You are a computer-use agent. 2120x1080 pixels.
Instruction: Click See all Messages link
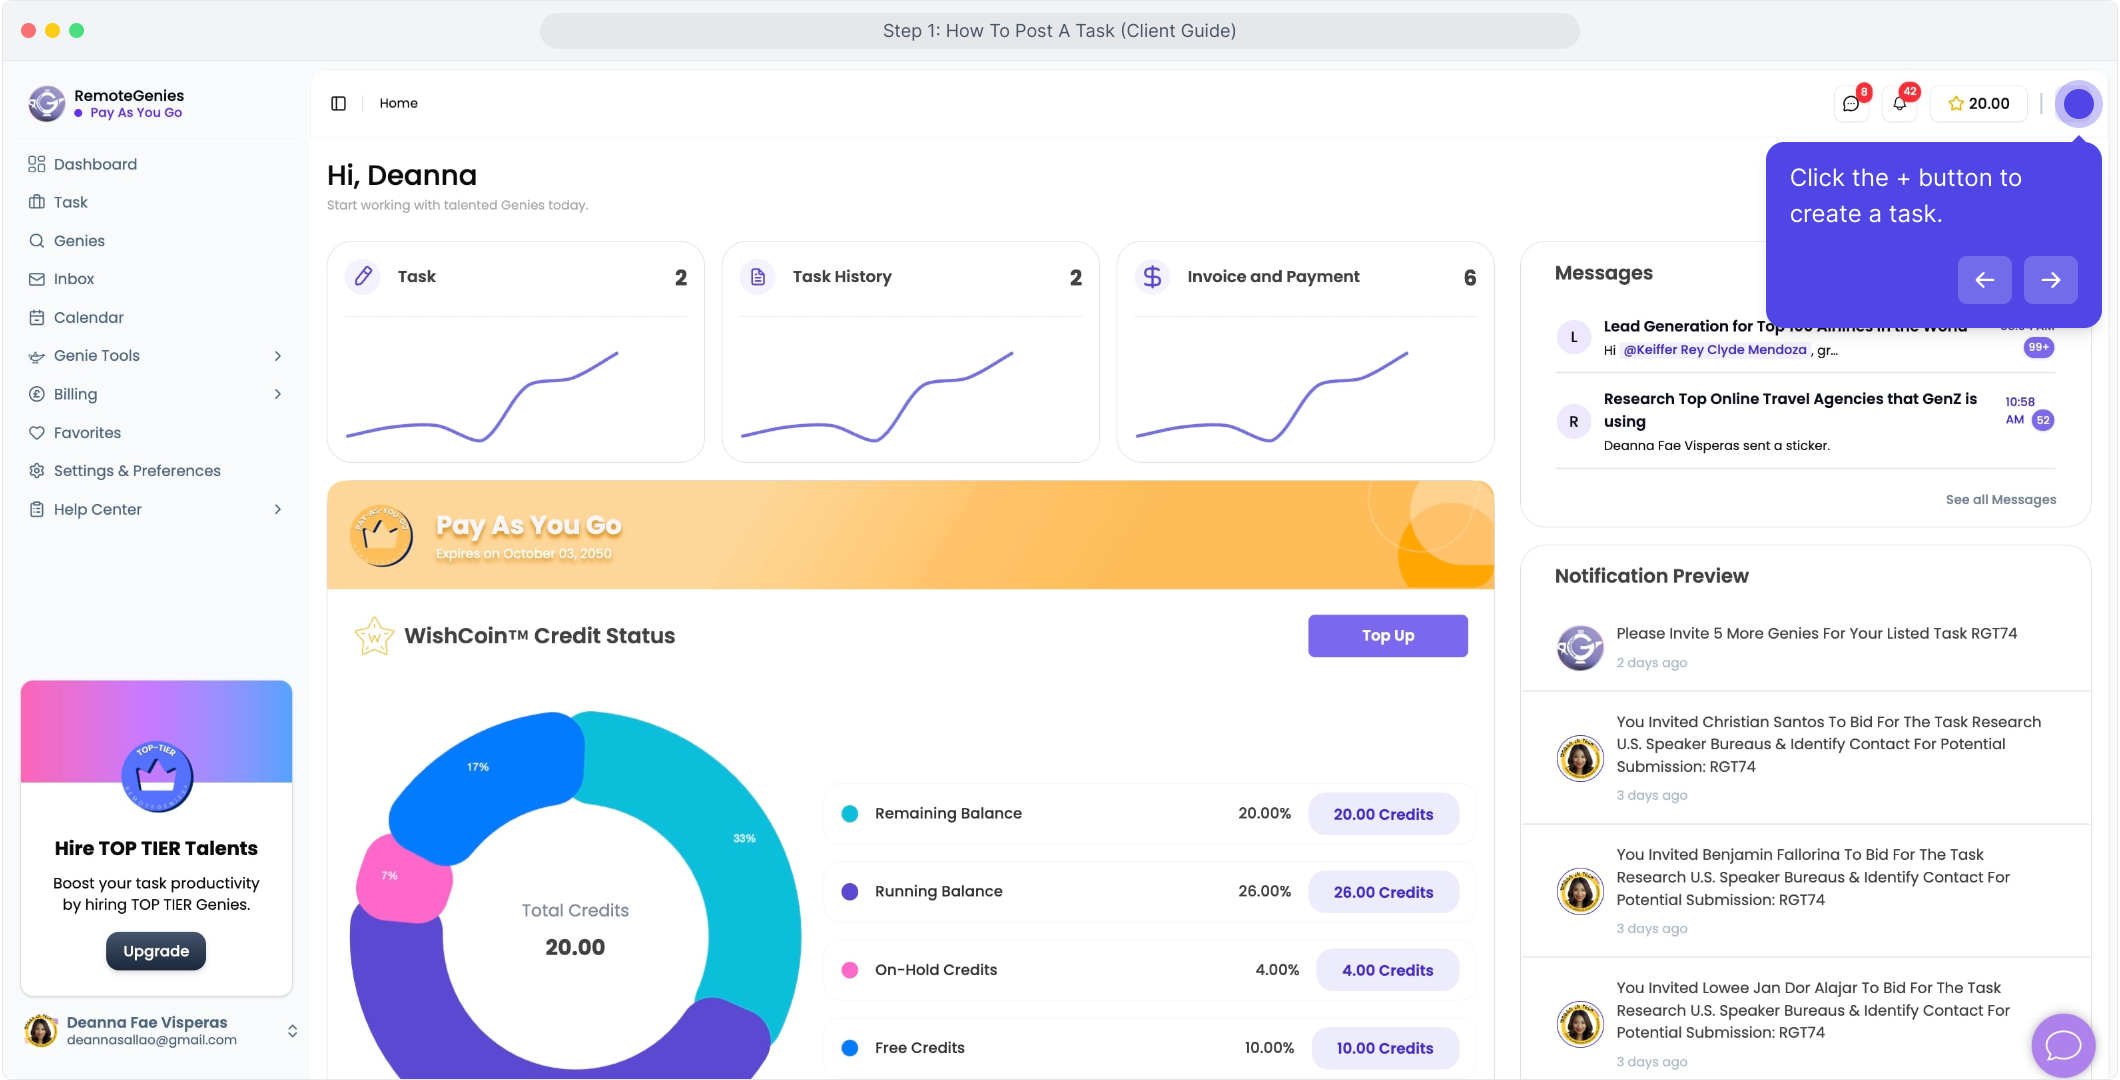tap(2000, 499)
